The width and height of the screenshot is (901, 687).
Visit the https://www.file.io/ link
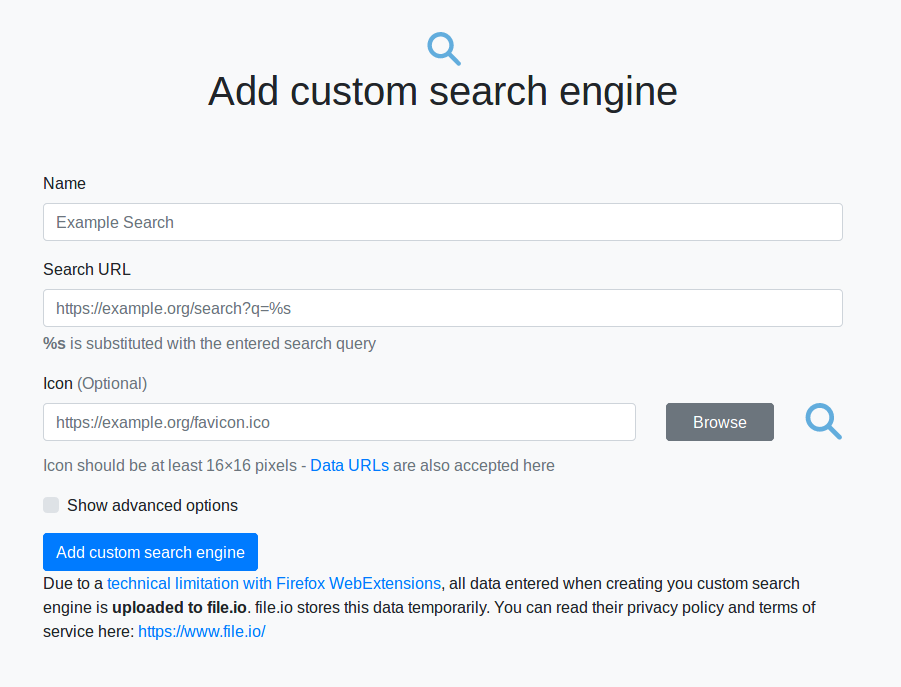tap(201, 631)
